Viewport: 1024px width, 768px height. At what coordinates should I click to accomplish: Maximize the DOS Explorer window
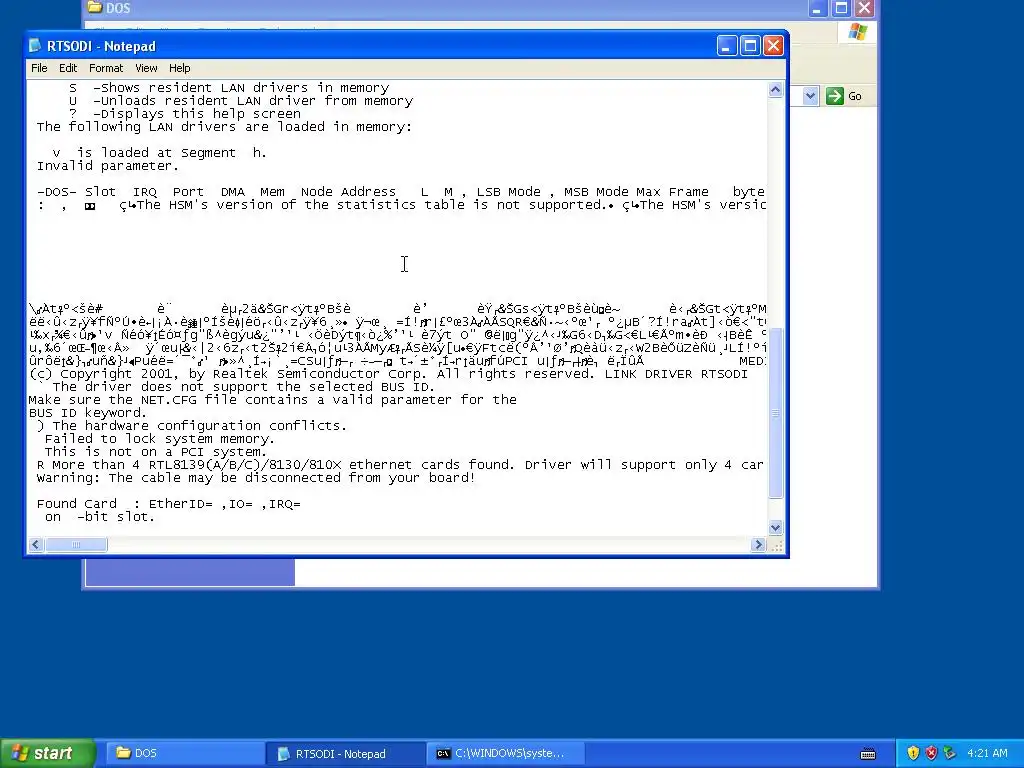coord(841,8)
